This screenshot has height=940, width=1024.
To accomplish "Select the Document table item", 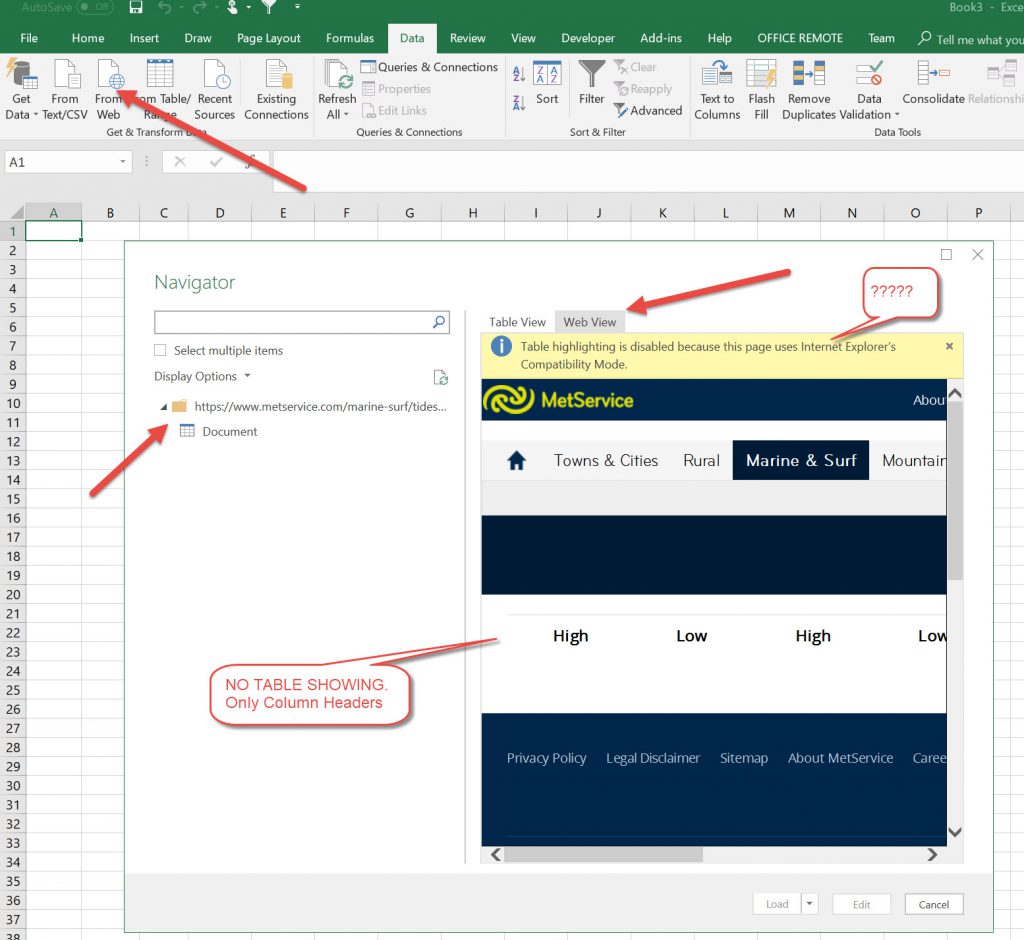I will click(229, 432).
